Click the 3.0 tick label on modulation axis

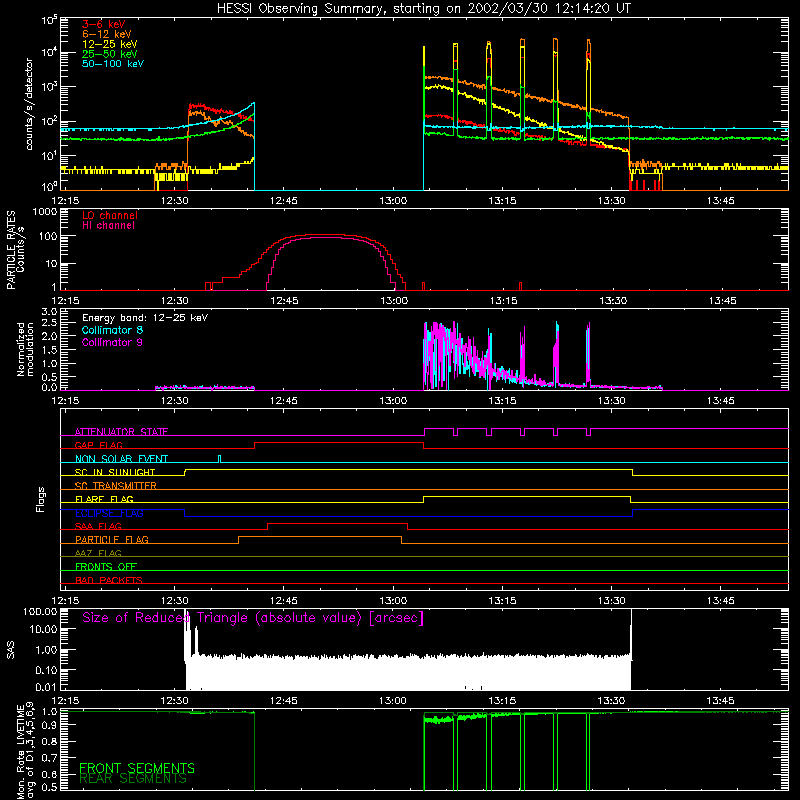pyautogui.click(x=49, y=312)
